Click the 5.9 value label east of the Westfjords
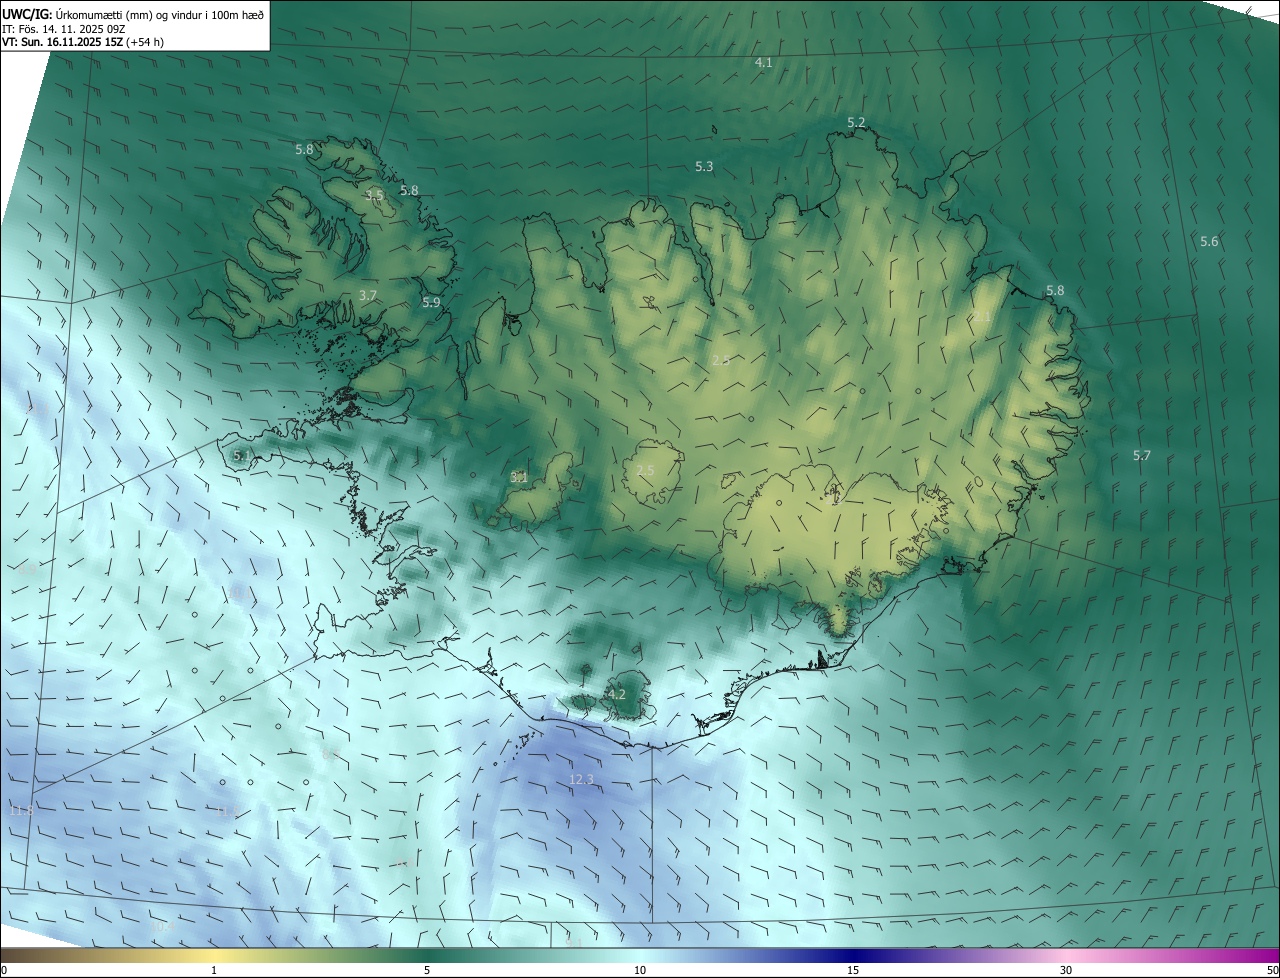This screenshot has height=978, width=1280. tap(431, 302)
